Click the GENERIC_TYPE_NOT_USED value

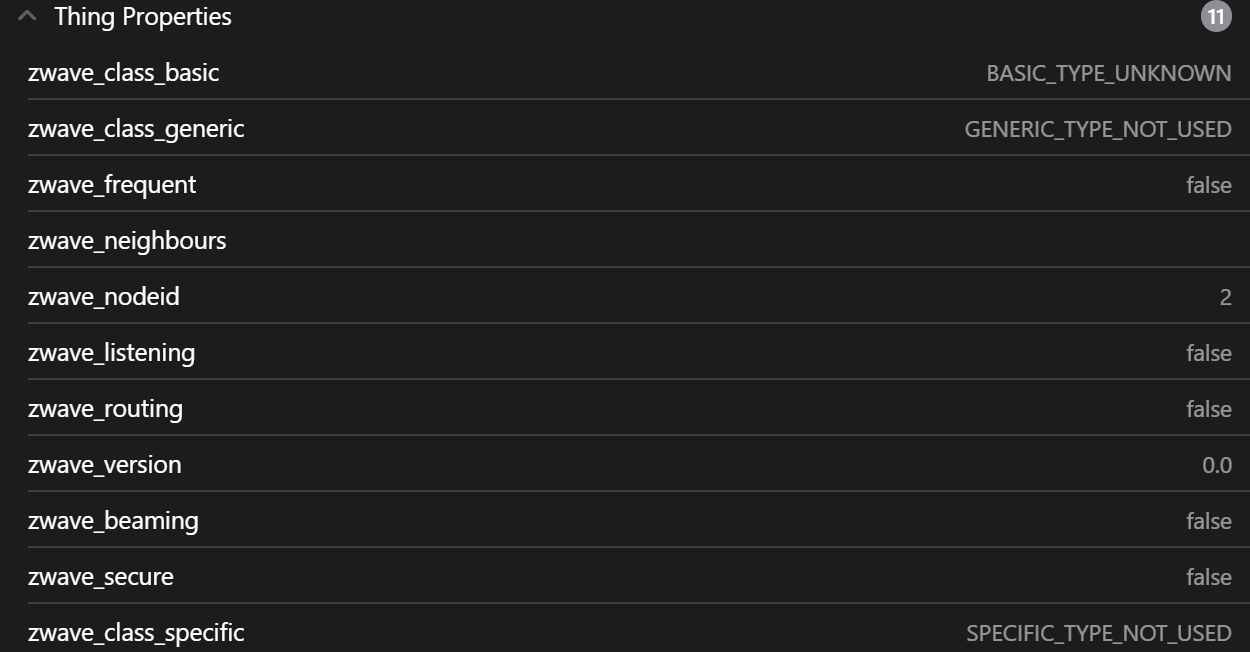1097,129
